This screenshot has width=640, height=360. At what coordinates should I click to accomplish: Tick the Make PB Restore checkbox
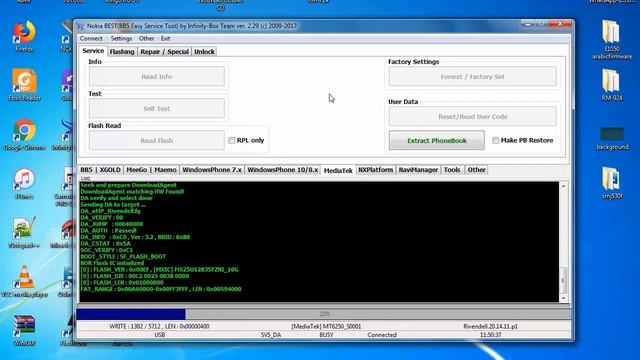tap(496, 140)
